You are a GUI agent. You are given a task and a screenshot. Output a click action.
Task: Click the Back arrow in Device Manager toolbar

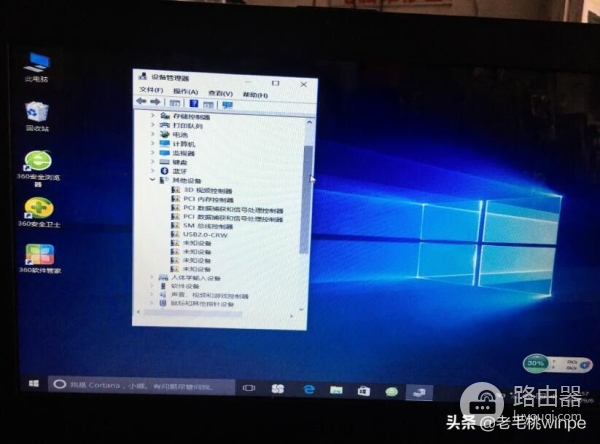pyautogui.click(x=142, y=103)
